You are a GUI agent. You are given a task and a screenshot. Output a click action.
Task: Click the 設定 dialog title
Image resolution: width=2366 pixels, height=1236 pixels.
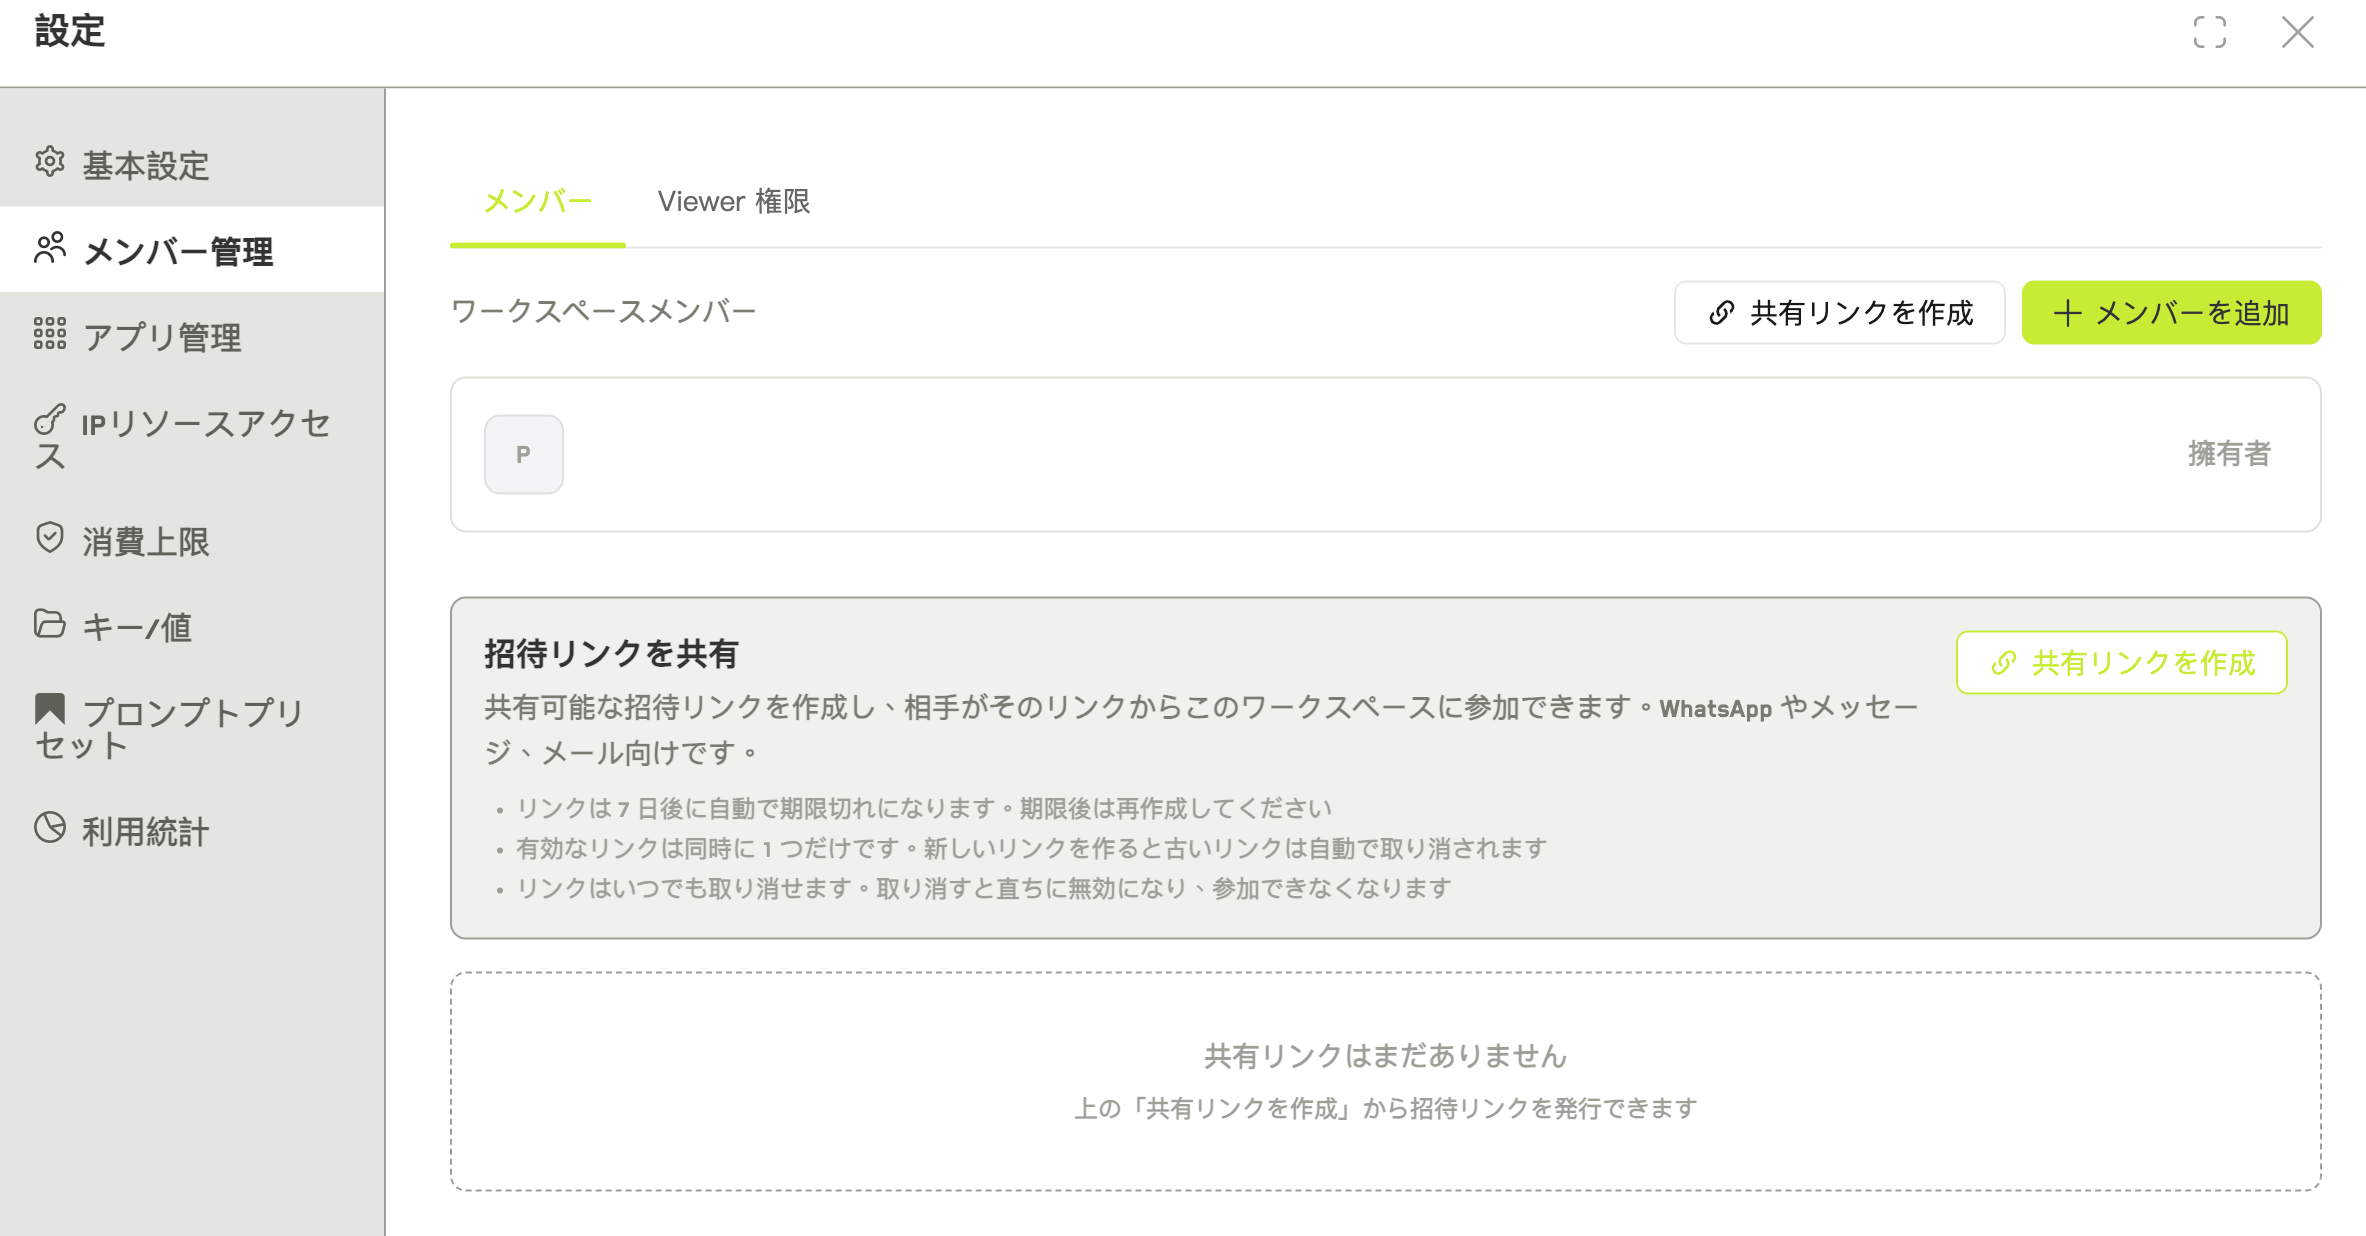coord(70,31)
